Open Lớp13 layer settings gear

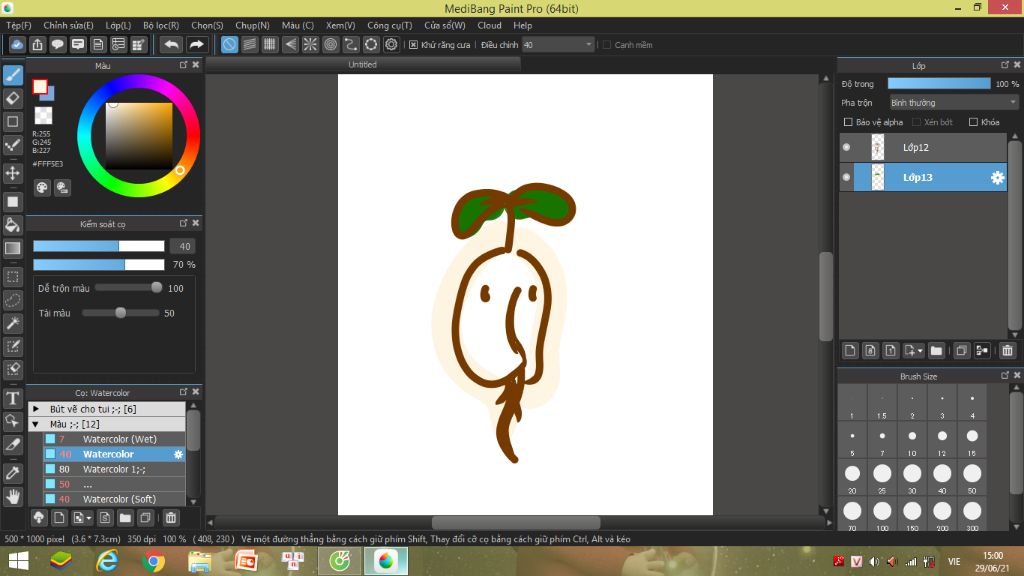(x=997, y=178)
